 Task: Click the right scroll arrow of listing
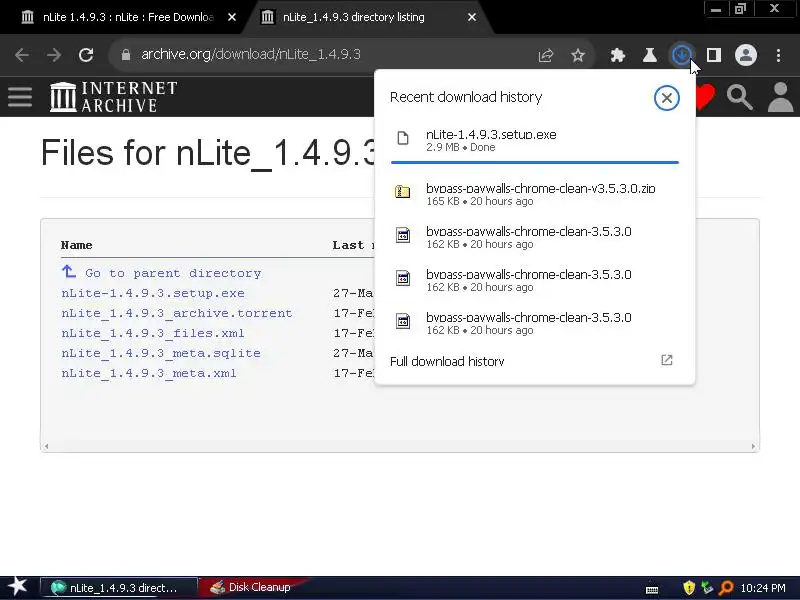click(753, 446)
